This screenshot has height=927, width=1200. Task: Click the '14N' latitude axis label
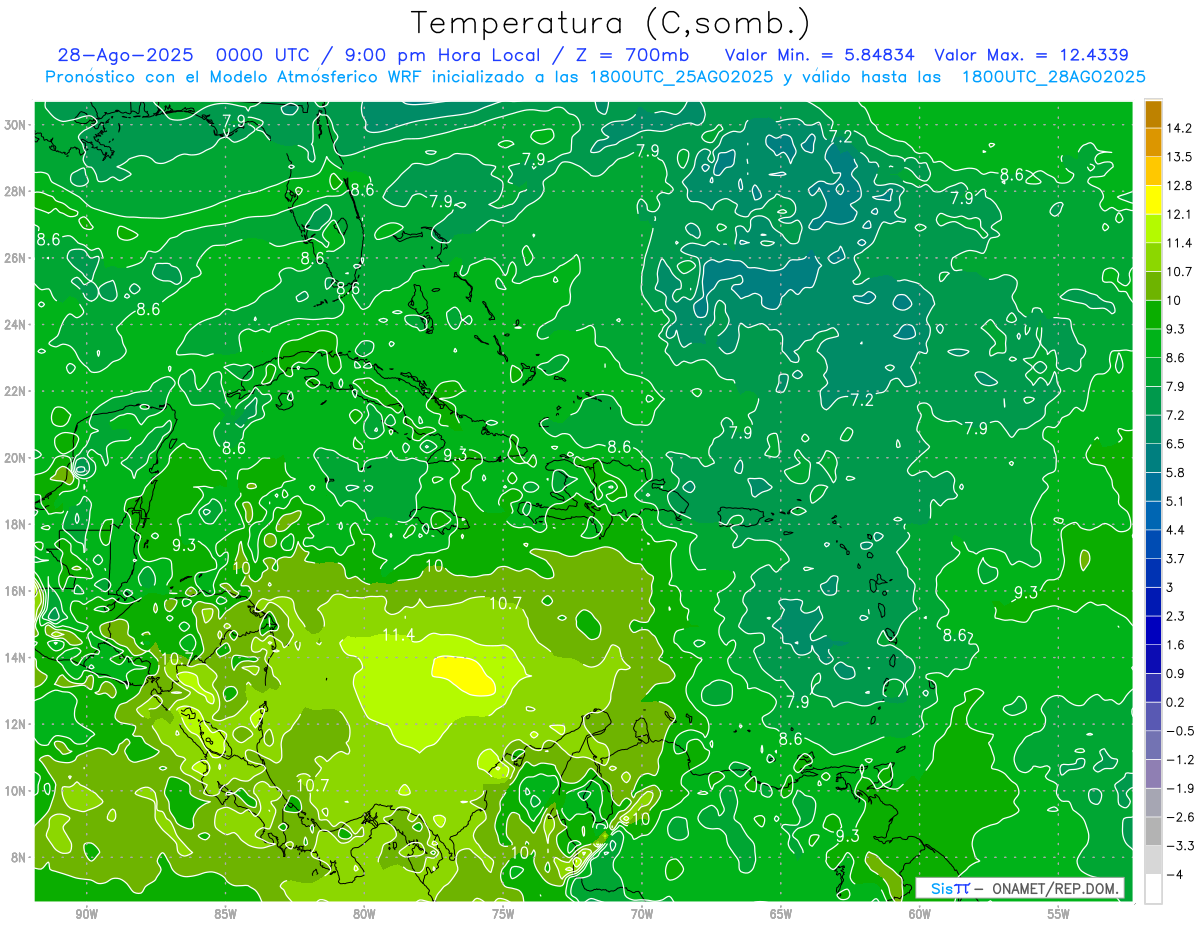click(x=16, y=657)
